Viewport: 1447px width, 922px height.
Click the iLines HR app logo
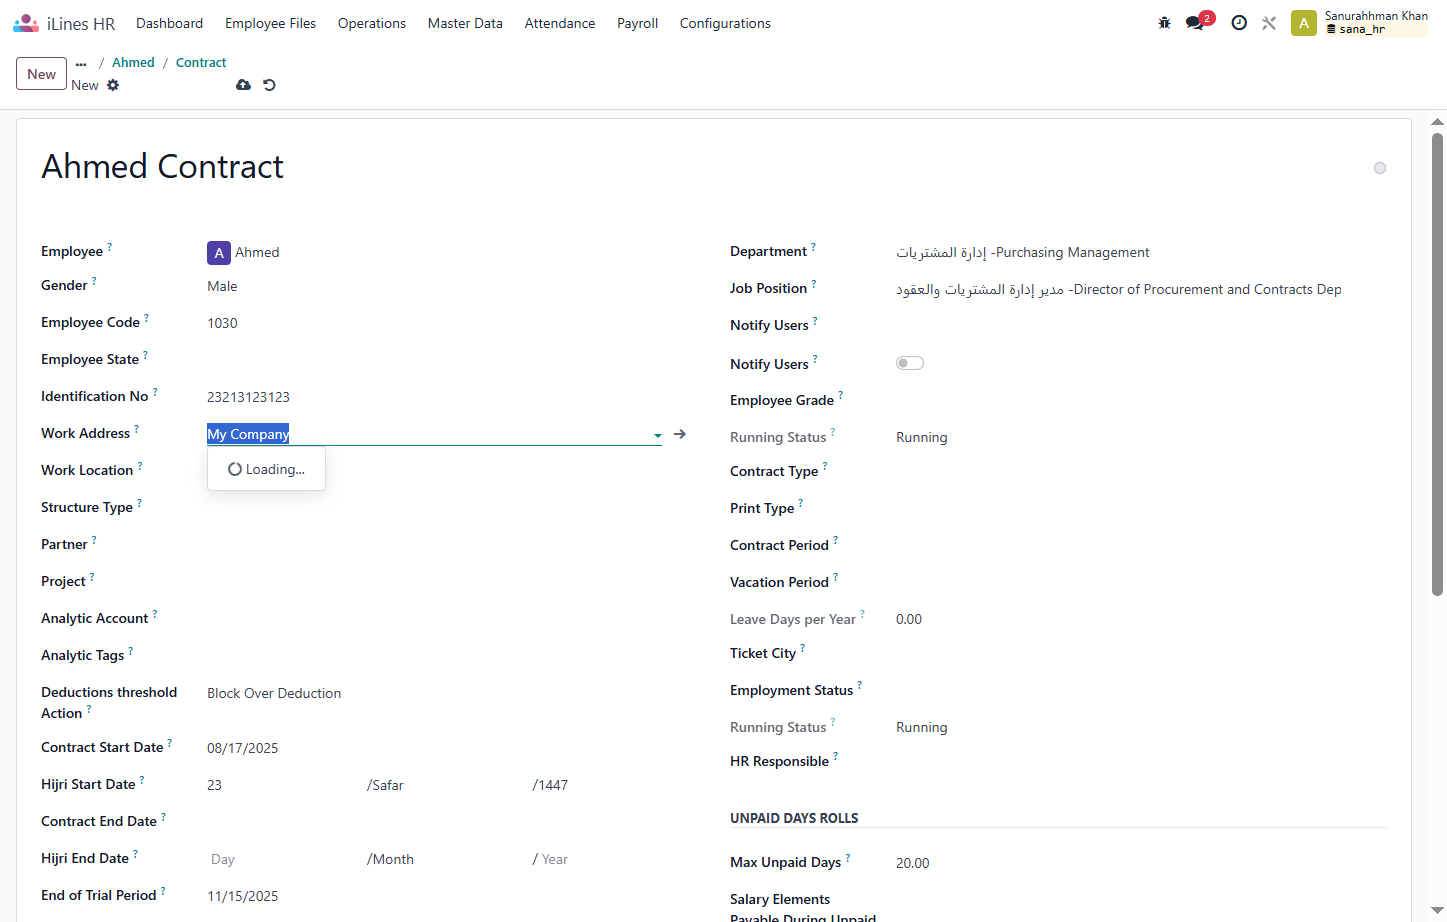(x=64, y=23)
